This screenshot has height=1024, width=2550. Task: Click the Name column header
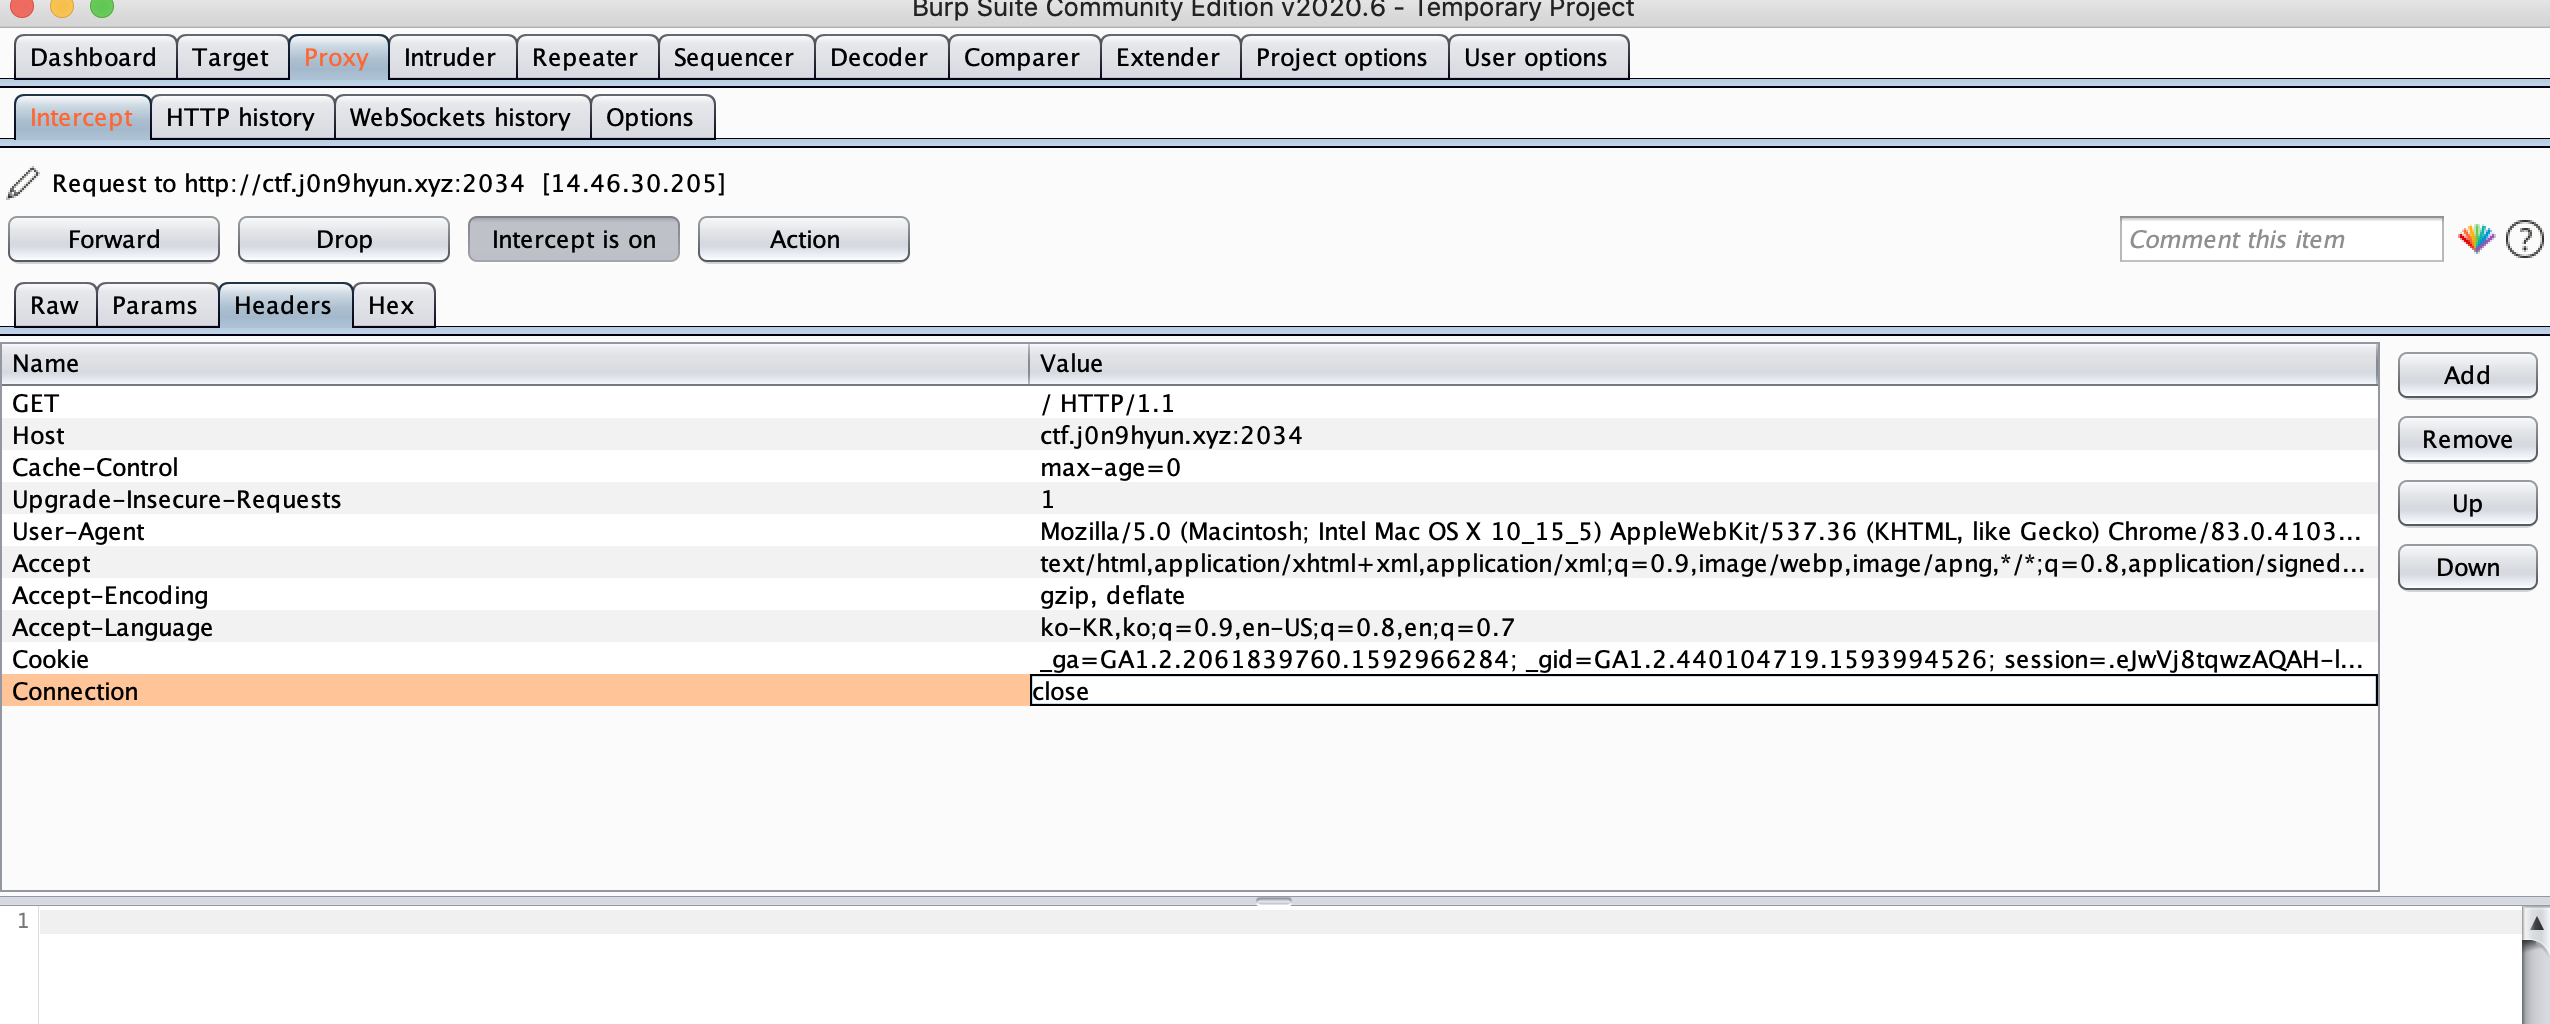click(515, 364)
